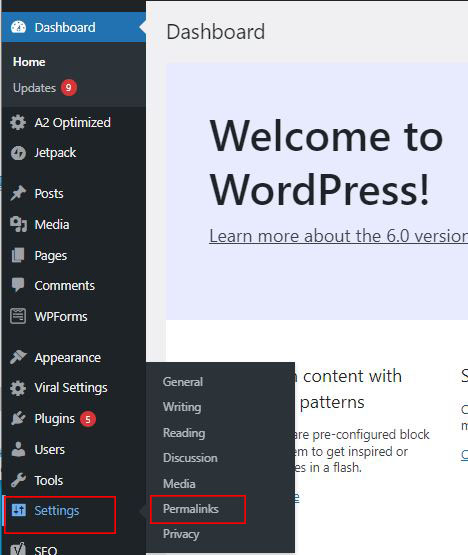Image resolution: width=468 pixels, height=555 pixels.
Task: Click the Tools wrench icon
Action: point(18,480)
